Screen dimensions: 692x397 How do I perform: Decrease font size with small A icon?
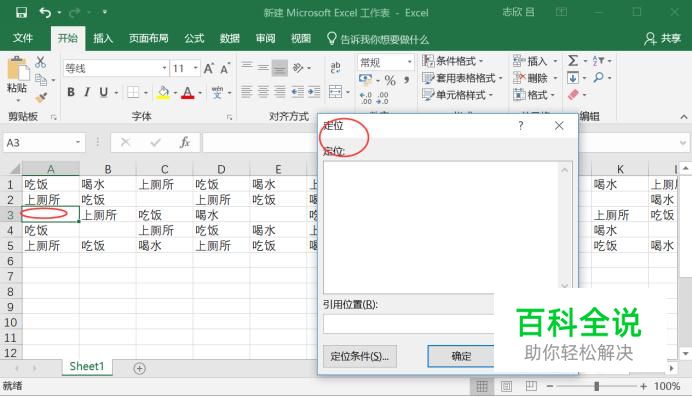pos(225,69)
